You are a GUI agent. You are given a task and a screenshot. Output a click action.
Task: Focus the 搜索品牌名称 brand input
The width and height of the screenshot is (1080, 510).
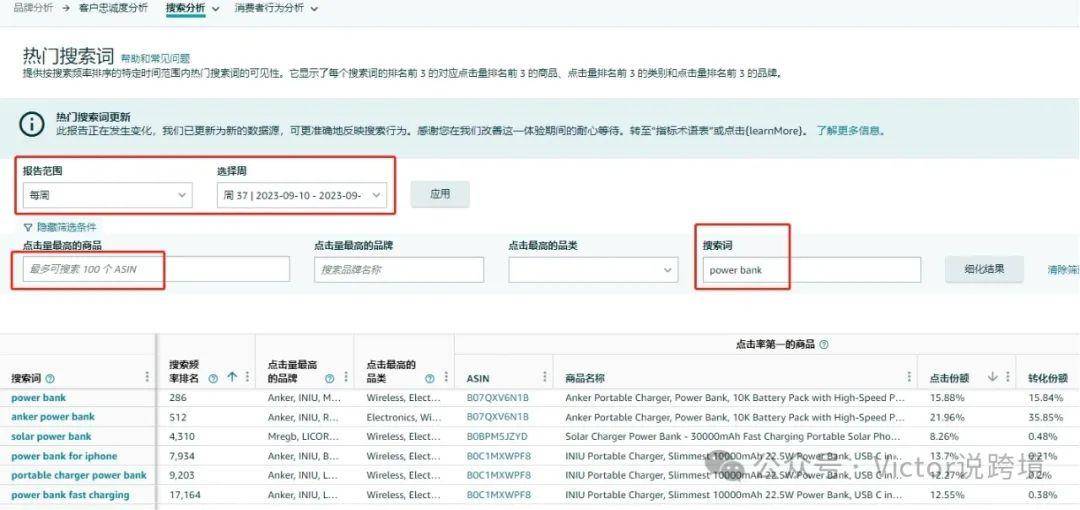click(x=399, y=269)
